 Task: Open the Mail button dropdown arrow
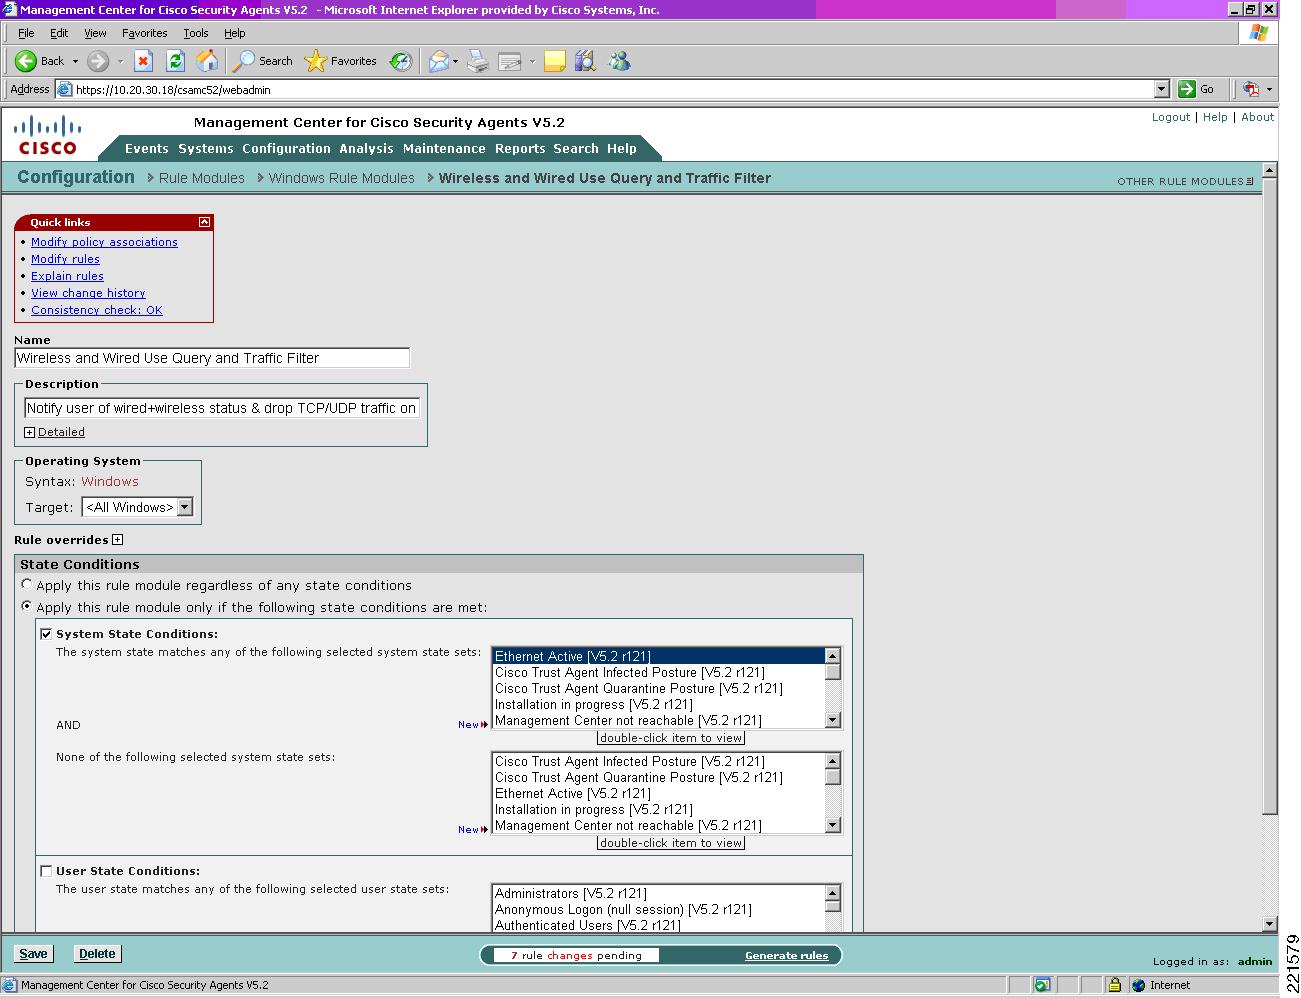(455, 62)
